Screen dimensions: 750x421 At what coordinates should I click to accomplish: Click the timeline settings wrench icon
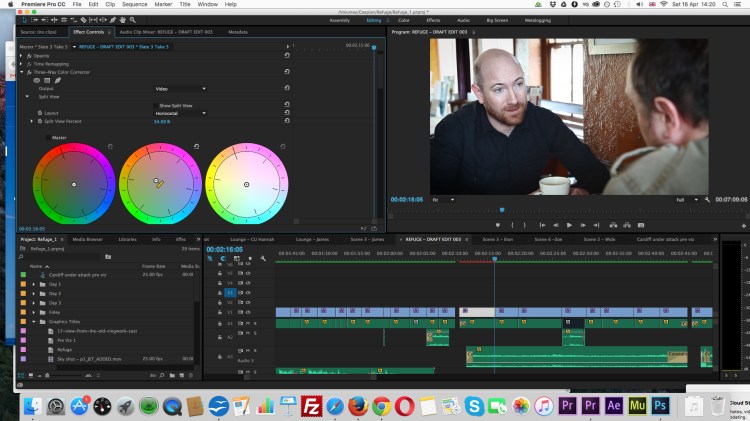point(262,258)
